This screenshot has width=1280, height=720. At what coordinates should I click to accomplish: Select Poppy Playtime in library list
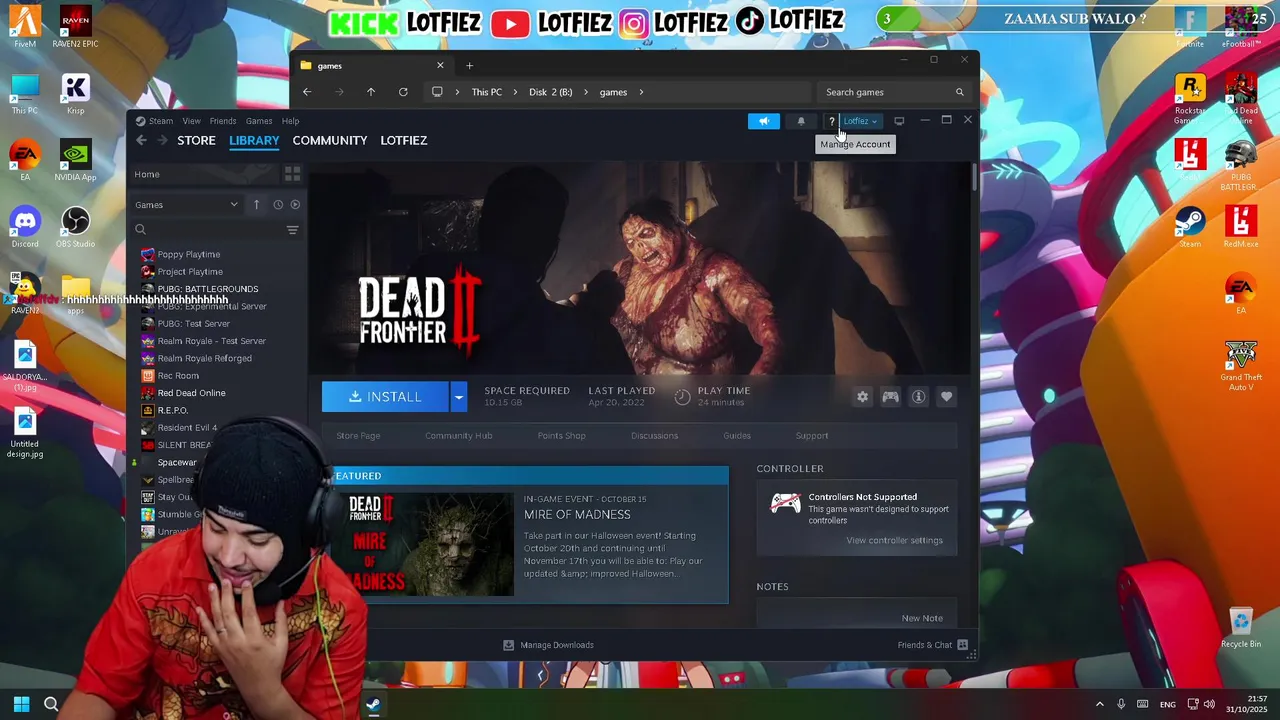188,254
